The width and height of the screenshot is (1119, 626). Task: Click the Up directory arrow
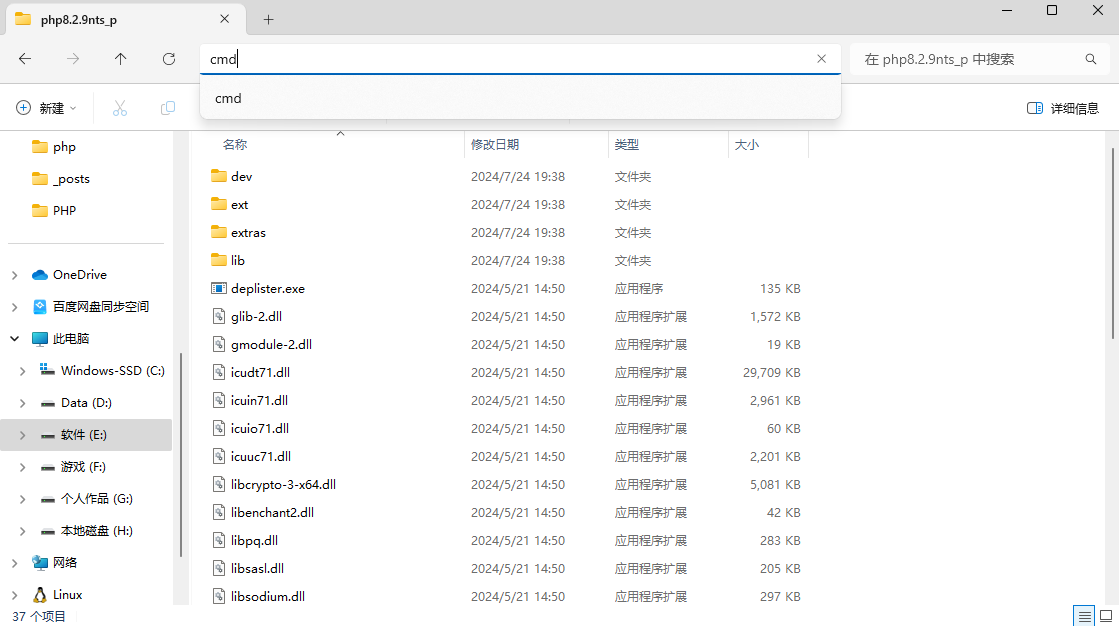[x=121, y=59]
